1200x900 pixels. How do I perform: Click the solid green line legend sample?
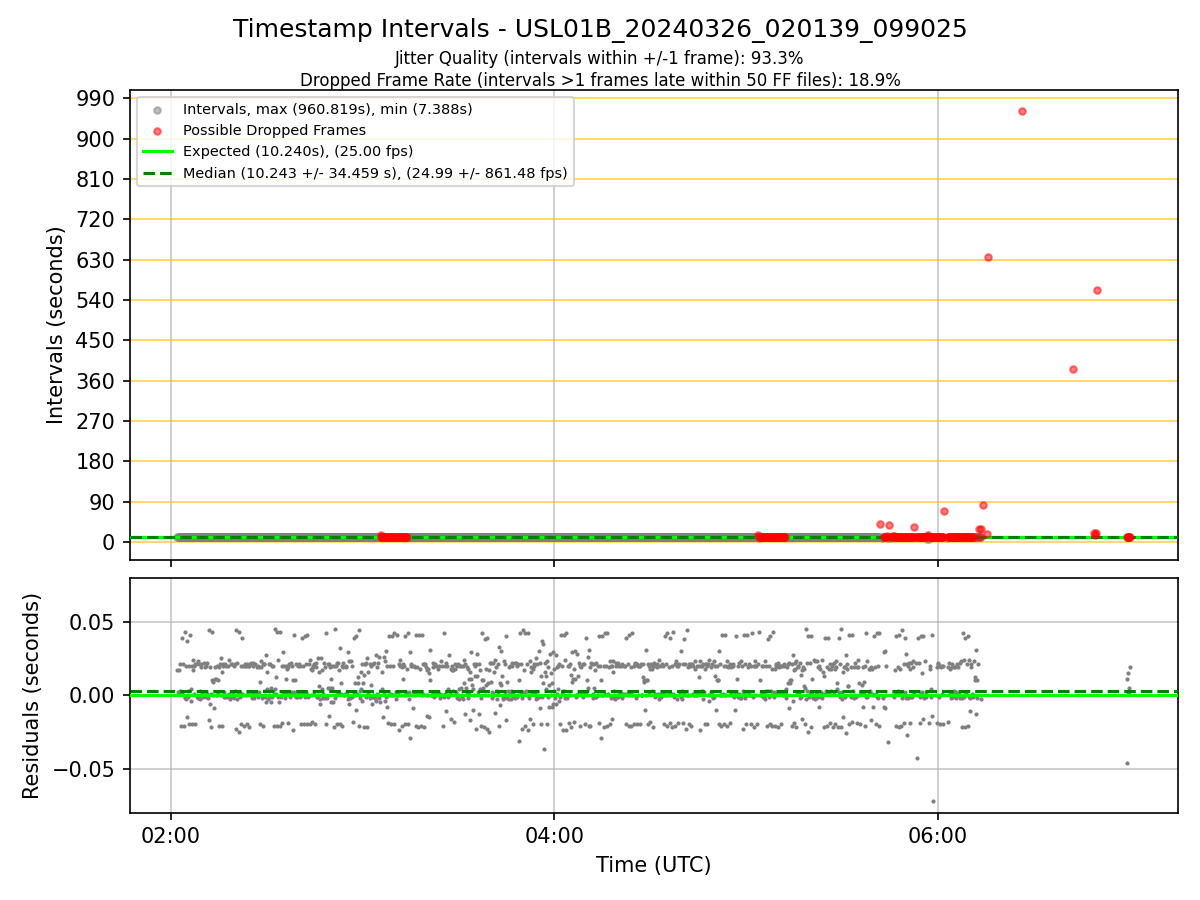[x=157, y=152]
